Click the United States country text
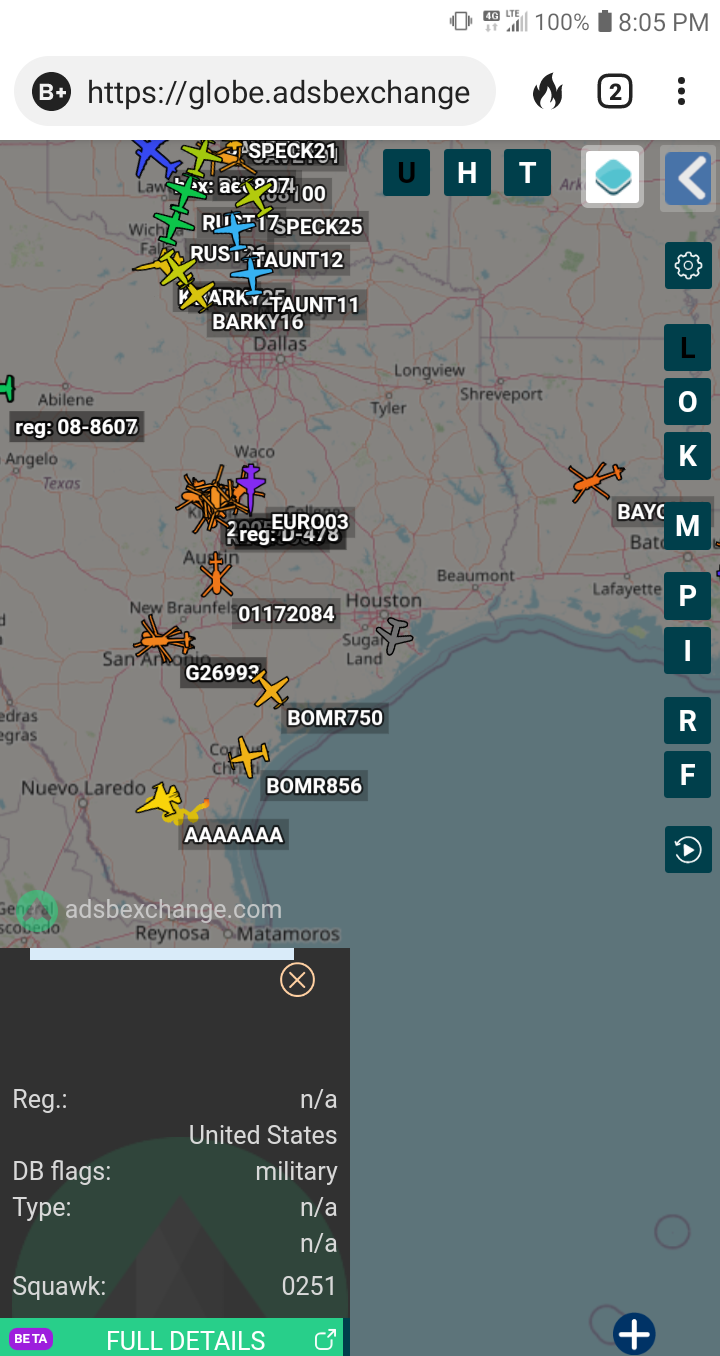 pos(263,1135)
